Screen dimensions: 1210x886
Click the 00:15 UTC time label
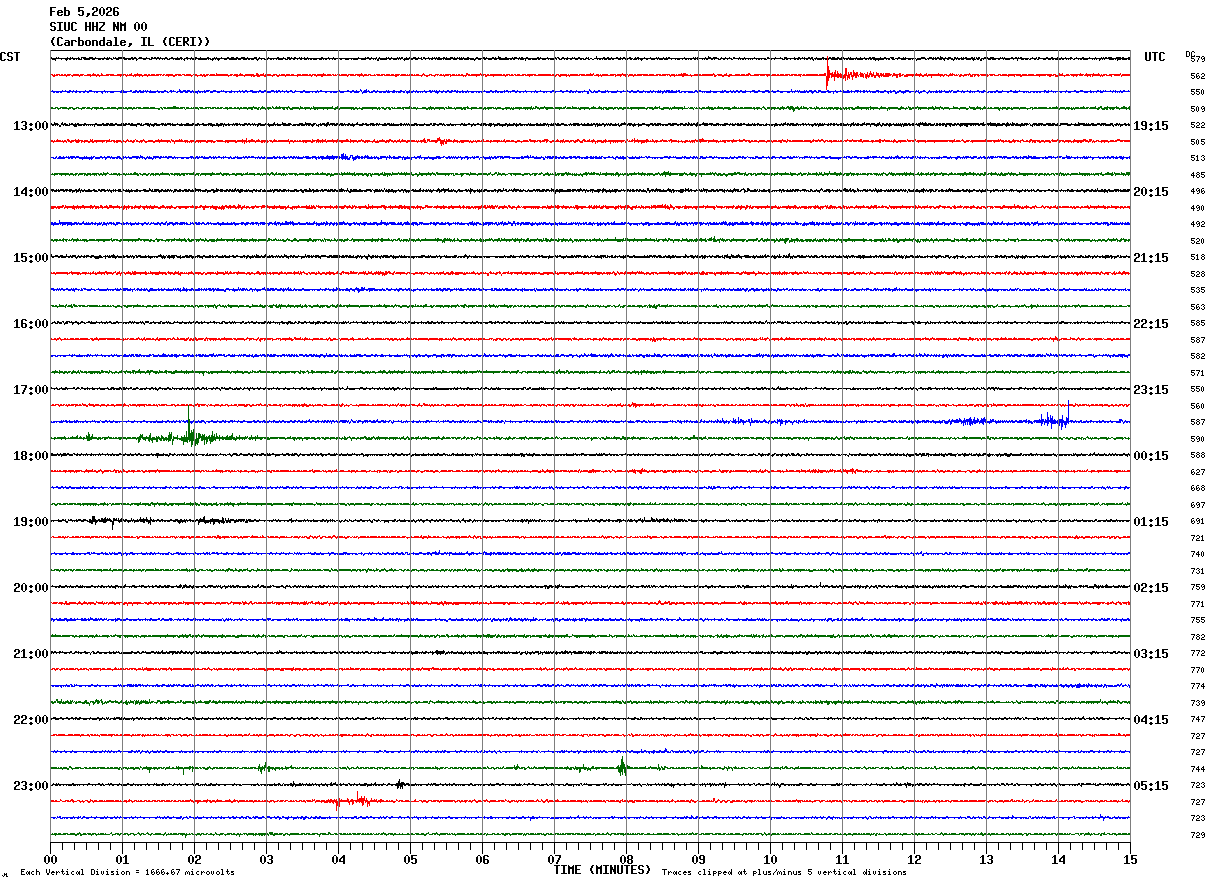(x=1151, y=456)
